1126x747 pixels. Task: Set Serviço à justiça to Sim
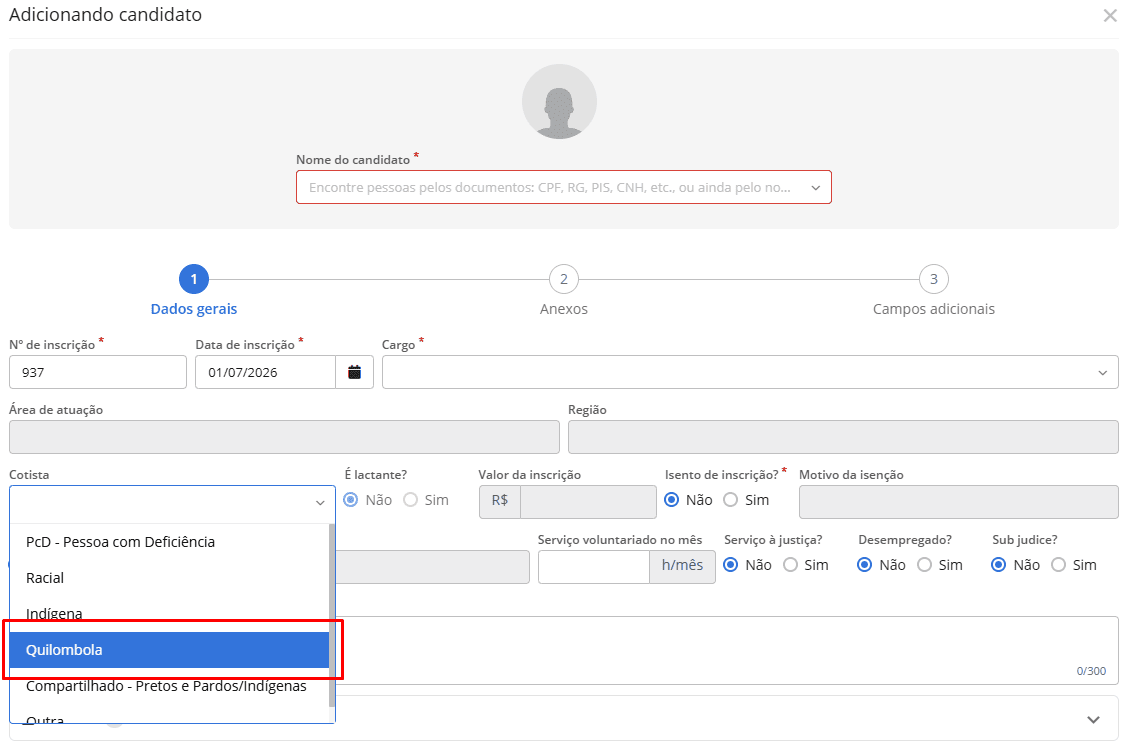[x=791, y=565]
